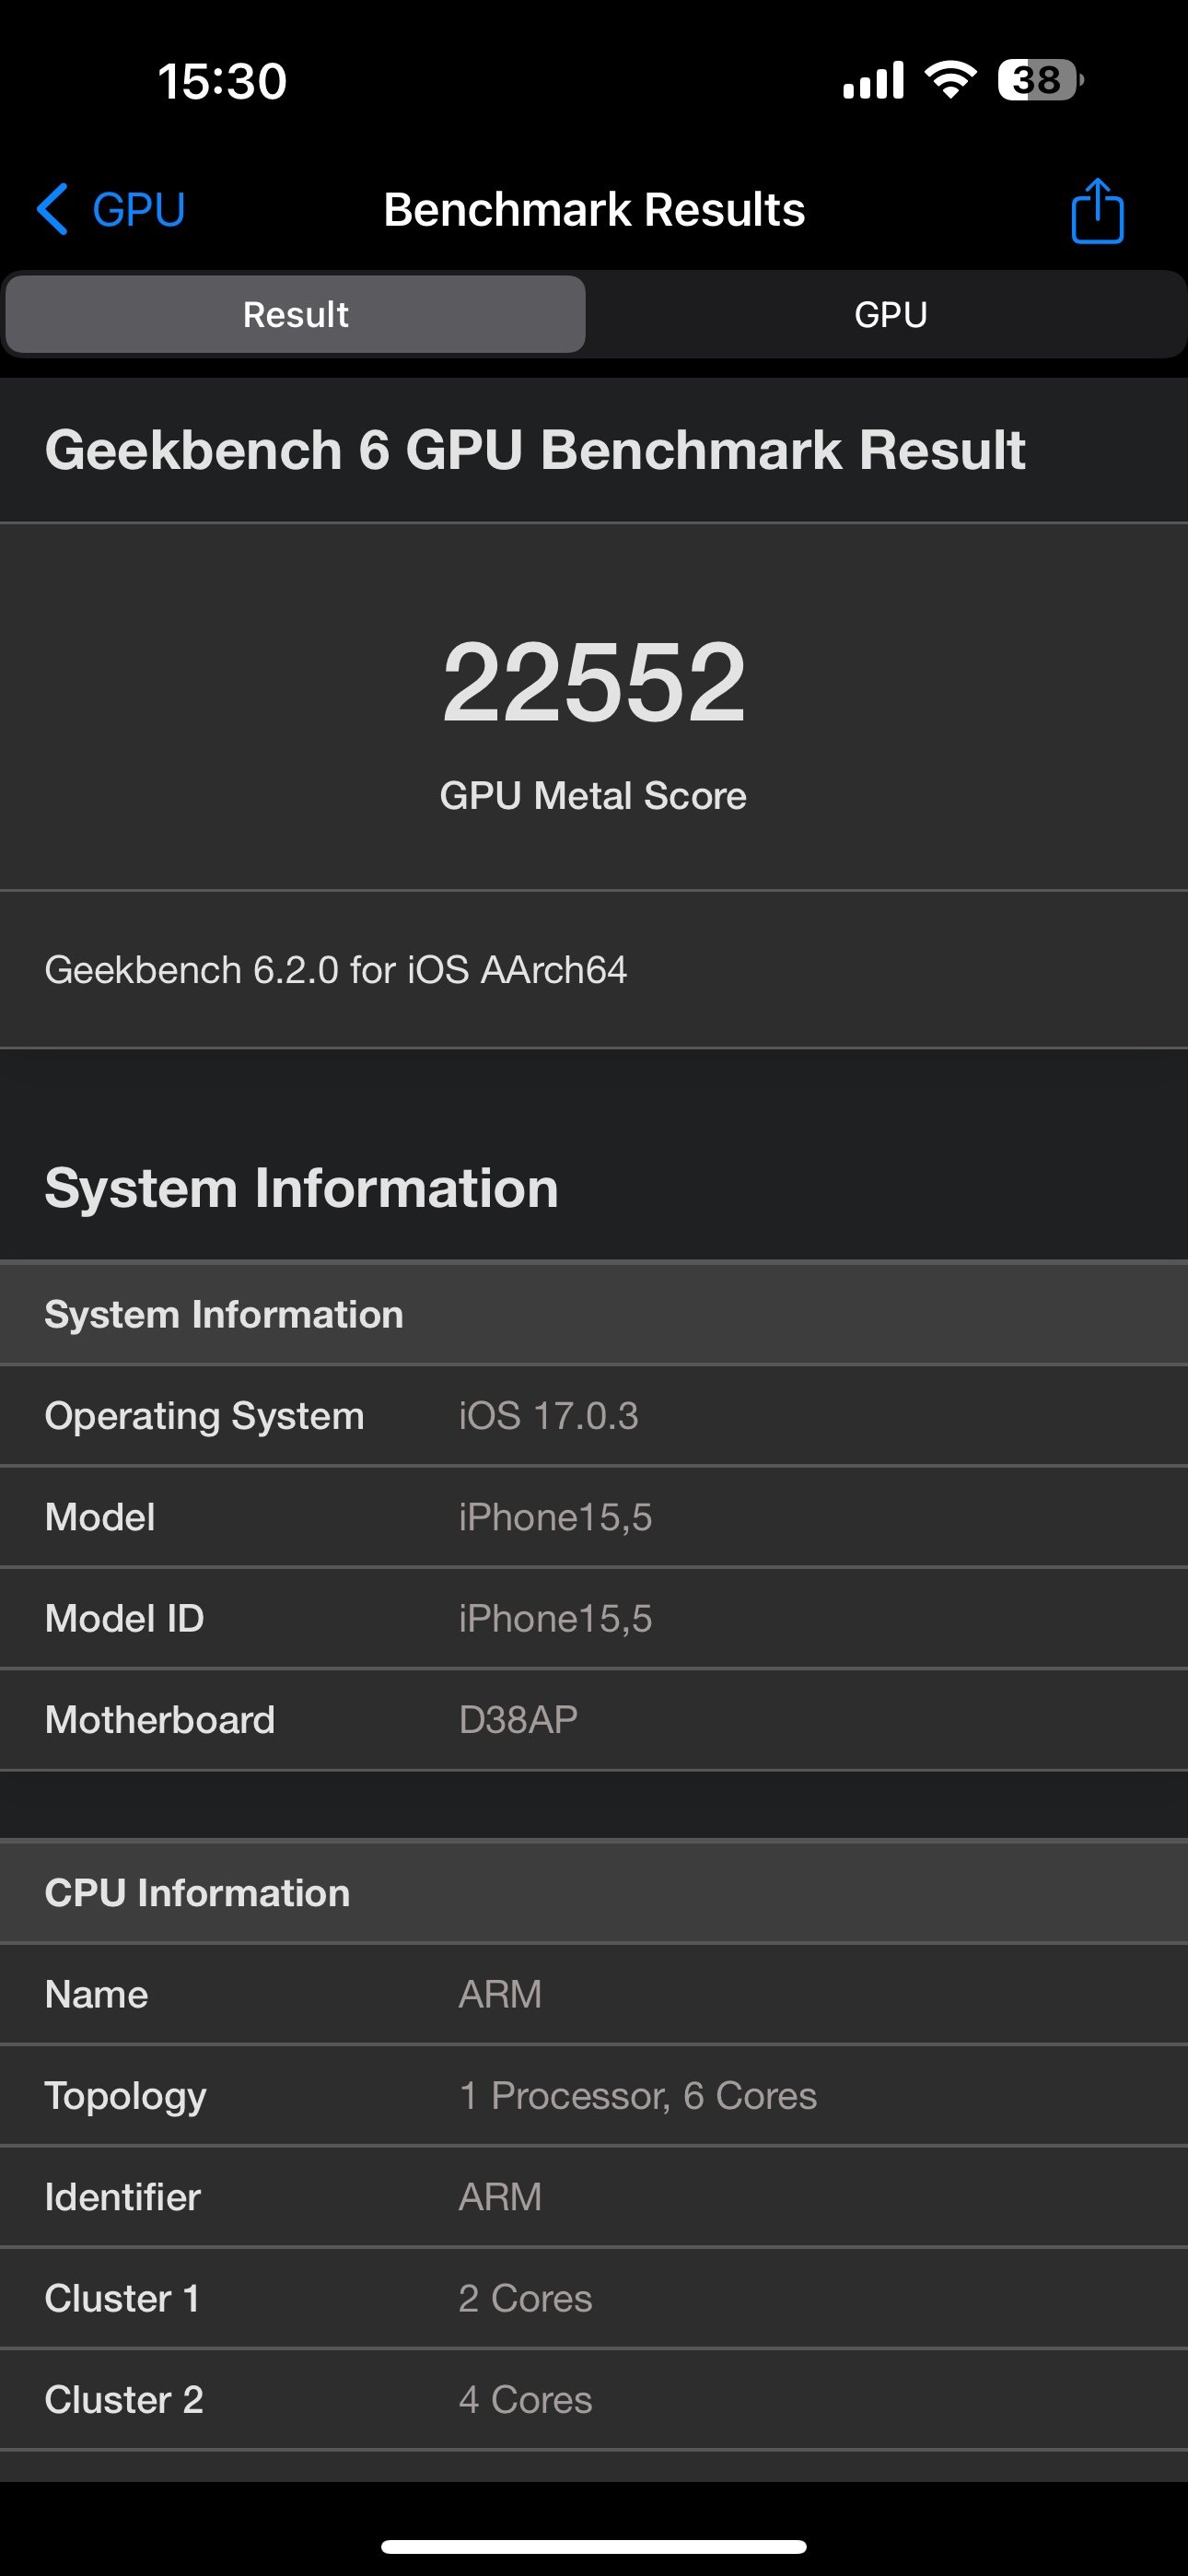The image size is (1188, 2576).
Task: Tap the CPU Information header
Action: [x=198, y=1893]
